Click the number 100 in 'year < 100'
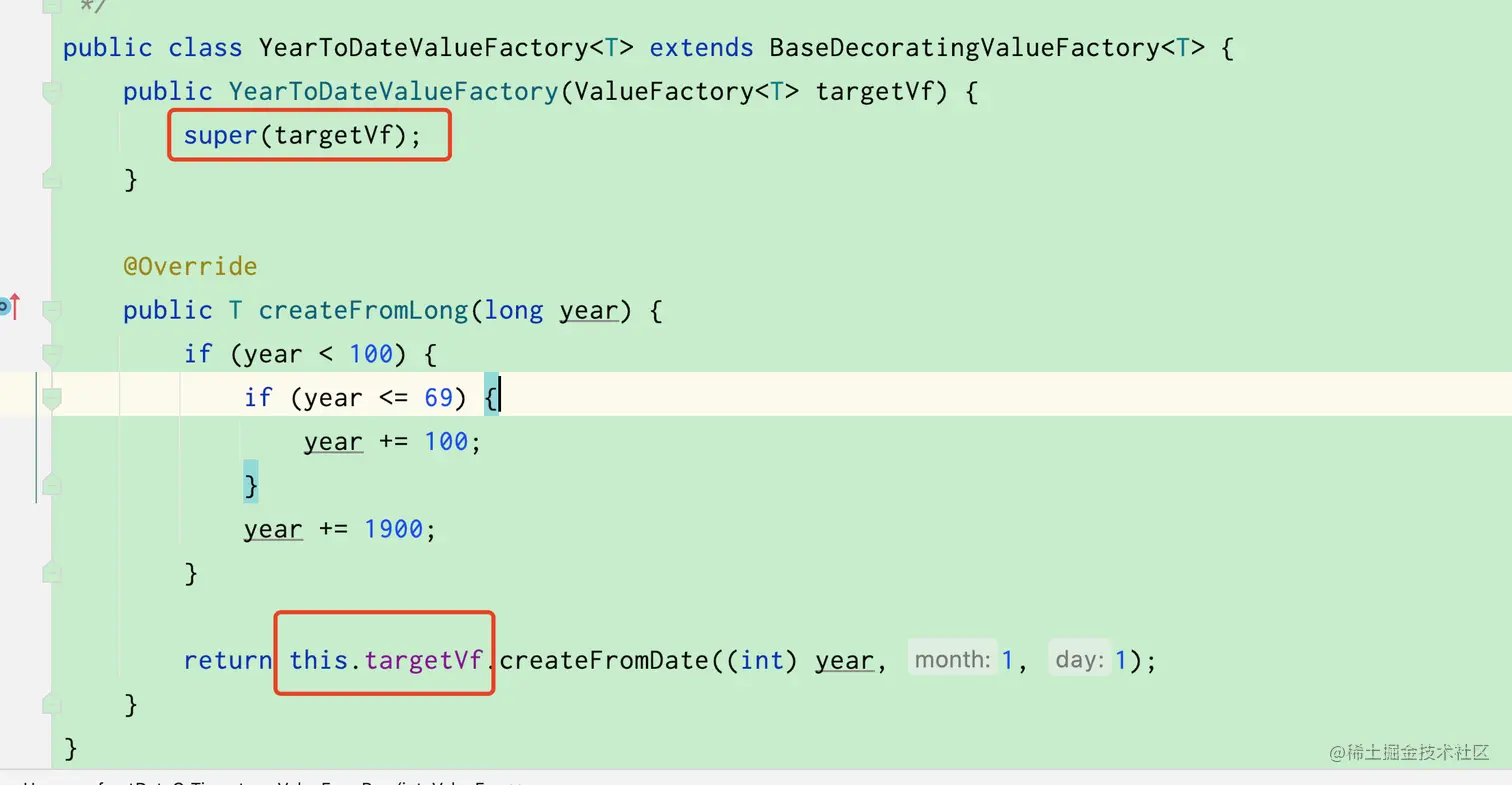This screenshot has width=1512, height=785. (x=371, y=354)
